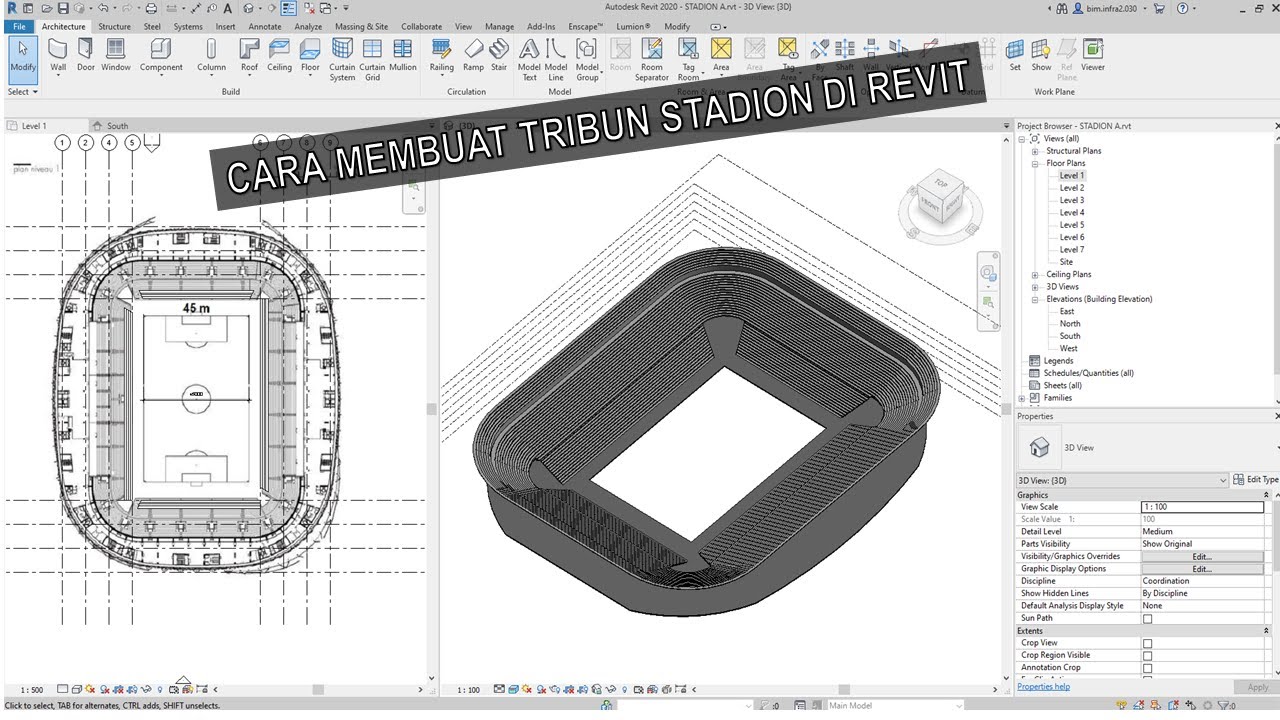The image size is (1280, 720).
Task: Select the Ceiling tool
Action: [x=280, y=56]
